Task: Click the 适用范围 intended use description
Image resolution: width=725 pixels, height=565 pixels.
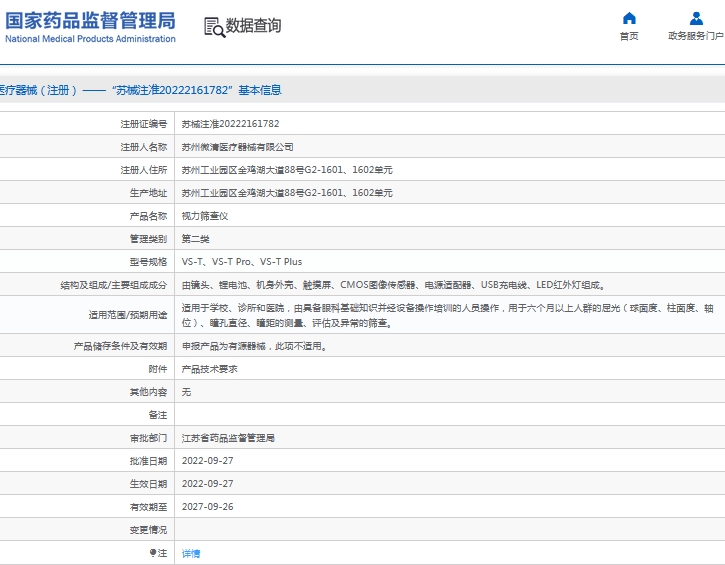Action: click(x=448, y=315)
